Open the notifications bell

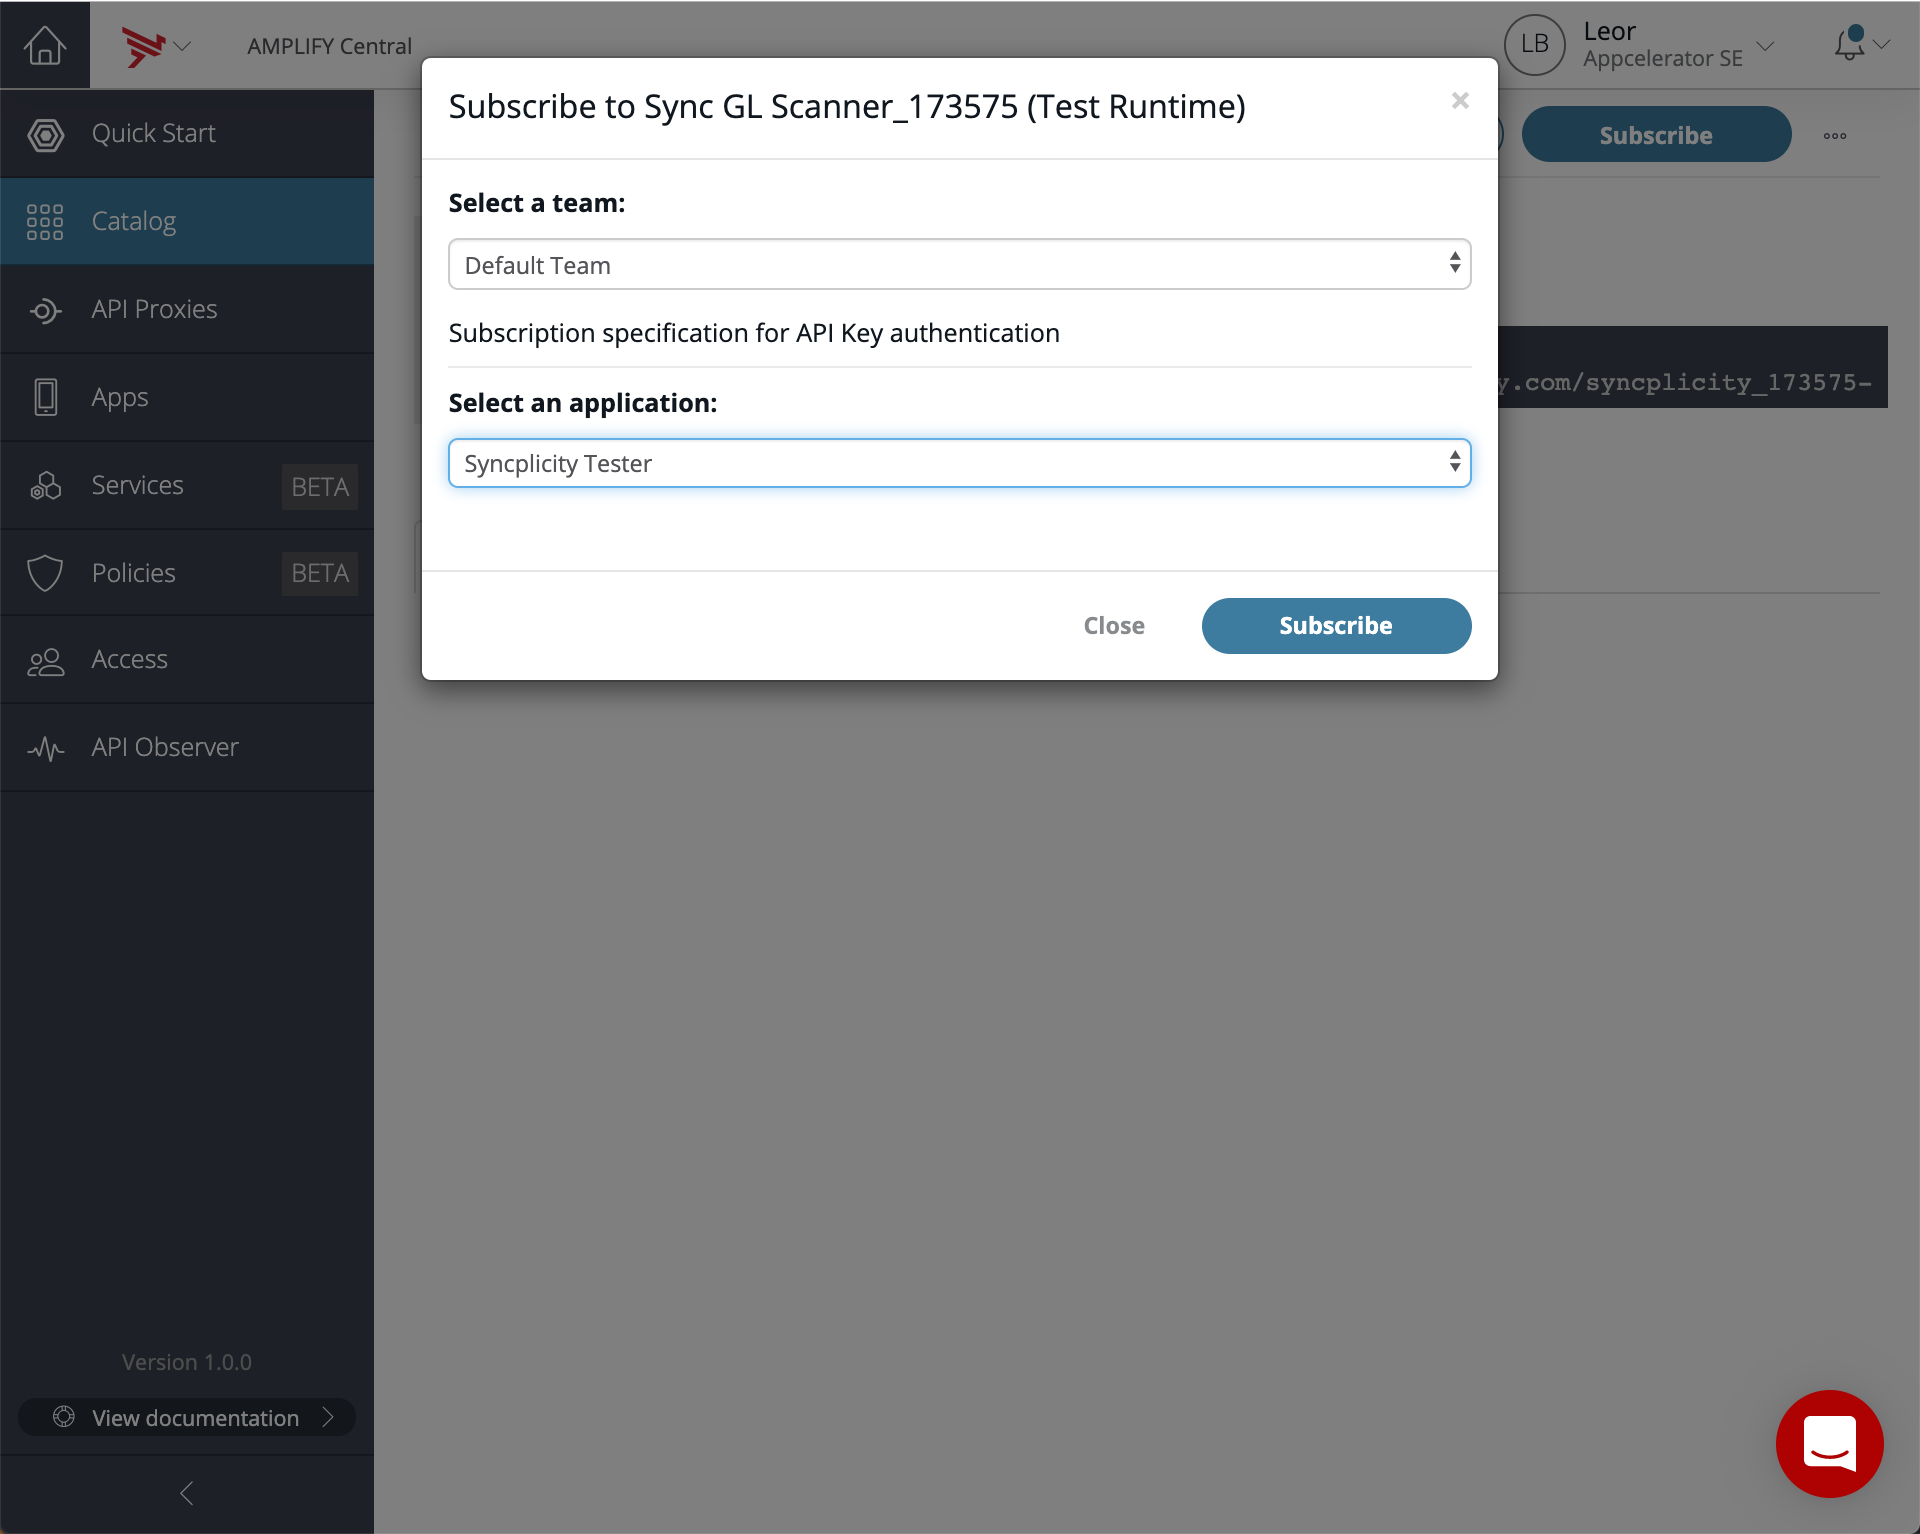coord(1850,45)
